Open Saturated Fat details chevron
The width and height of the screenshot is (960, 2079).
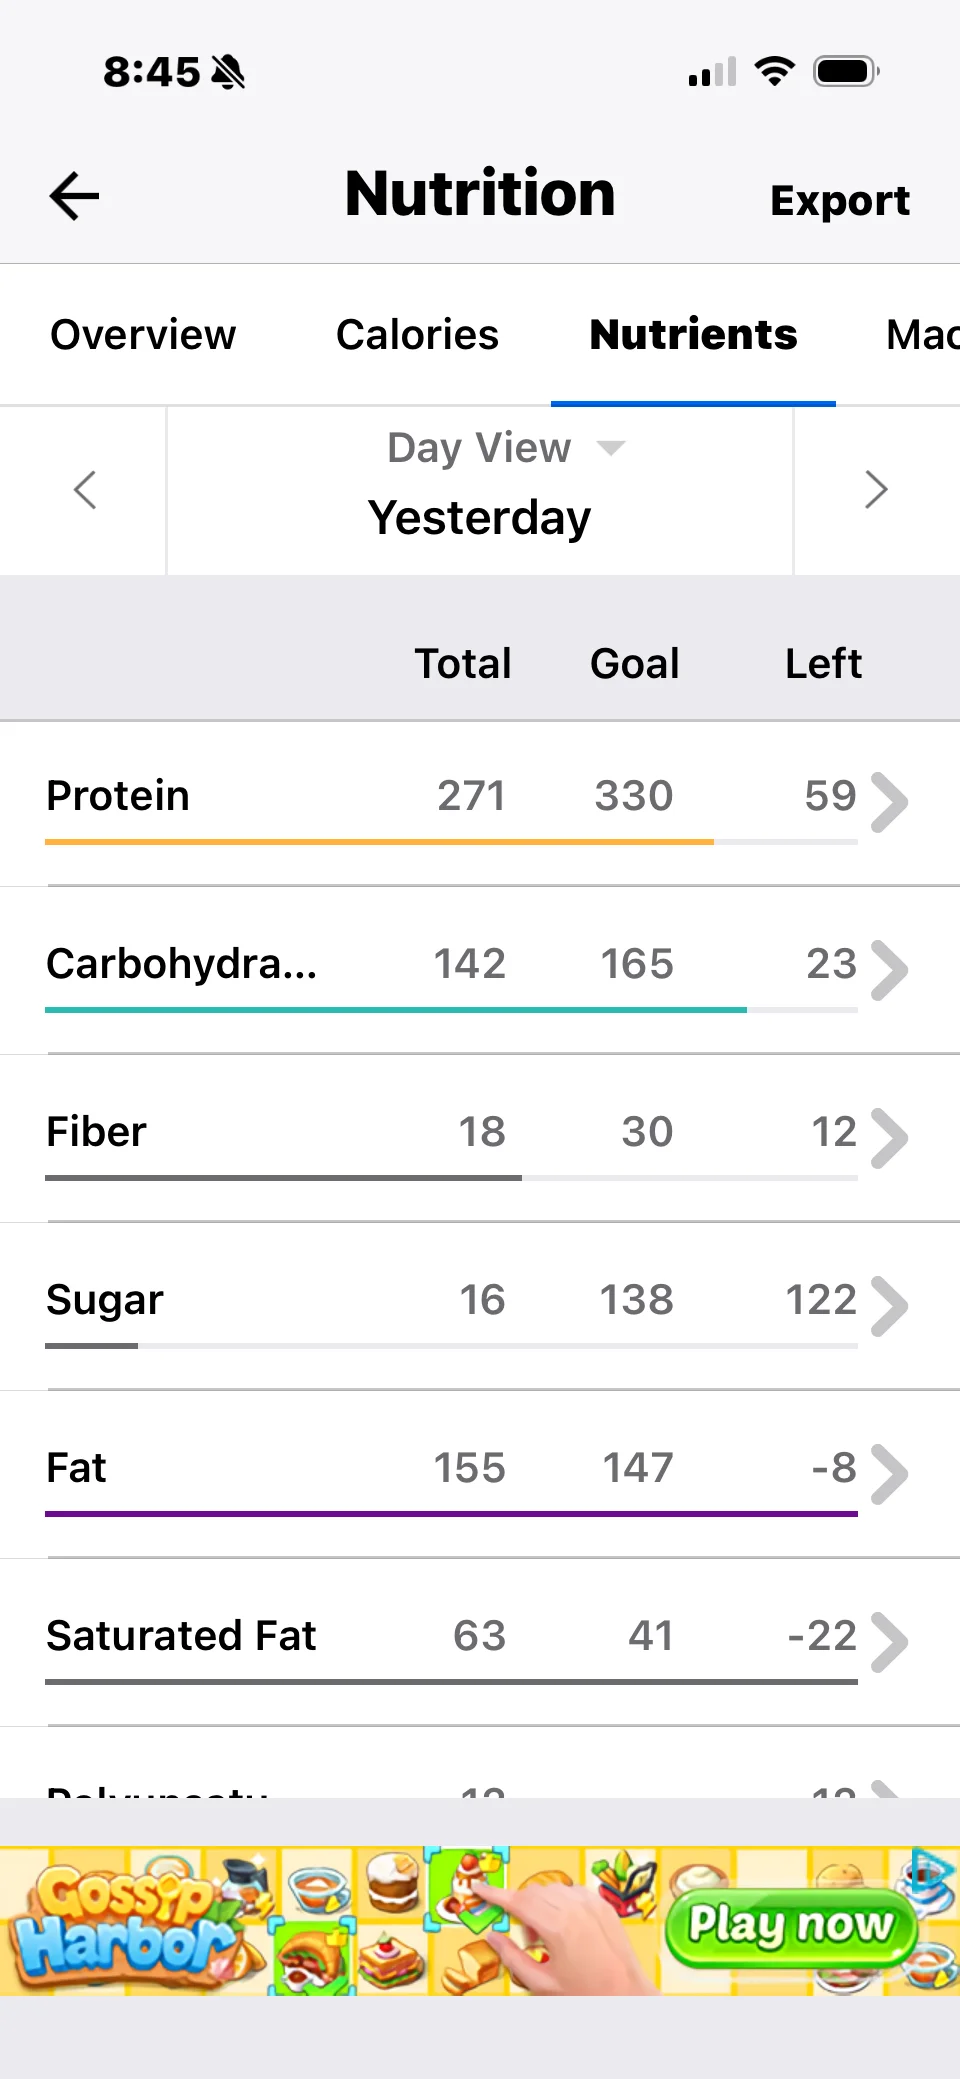[889, 1642]
